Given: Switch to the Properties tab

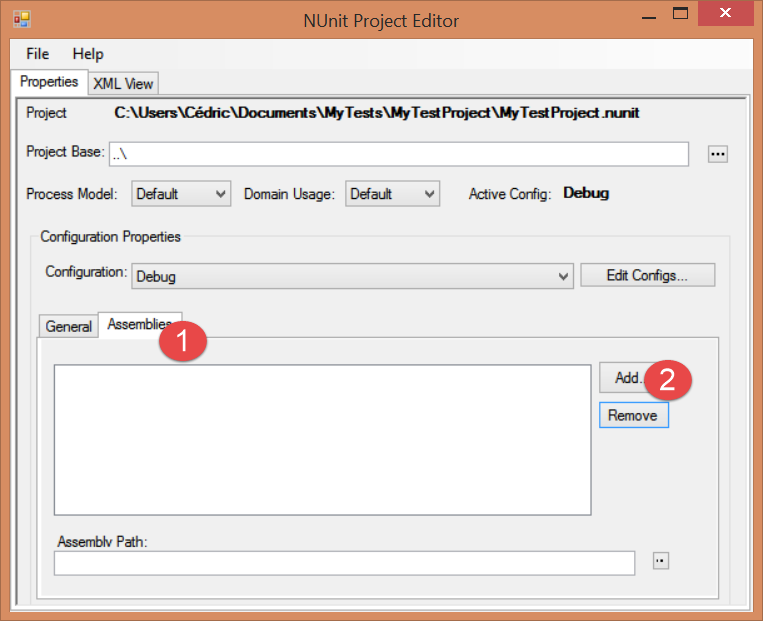Looking at the screenshot, I should [x=49, y=81].
